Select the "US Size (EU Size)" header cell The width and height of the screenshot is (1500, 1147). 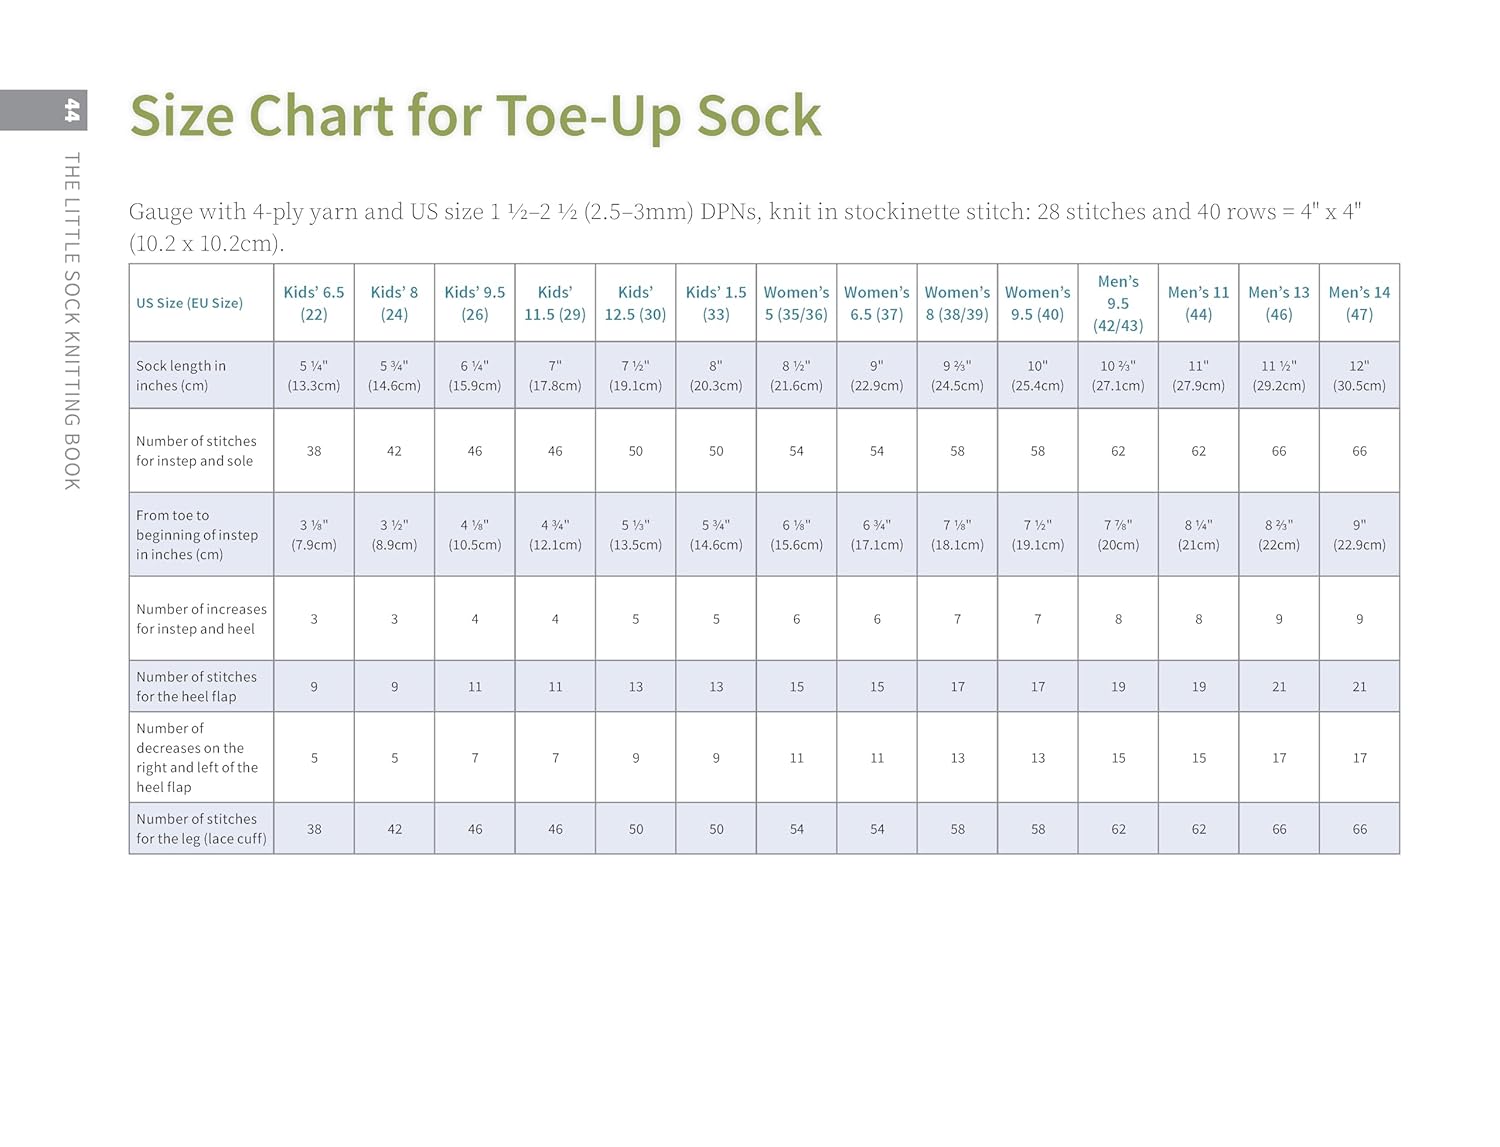tap(190, 303)
